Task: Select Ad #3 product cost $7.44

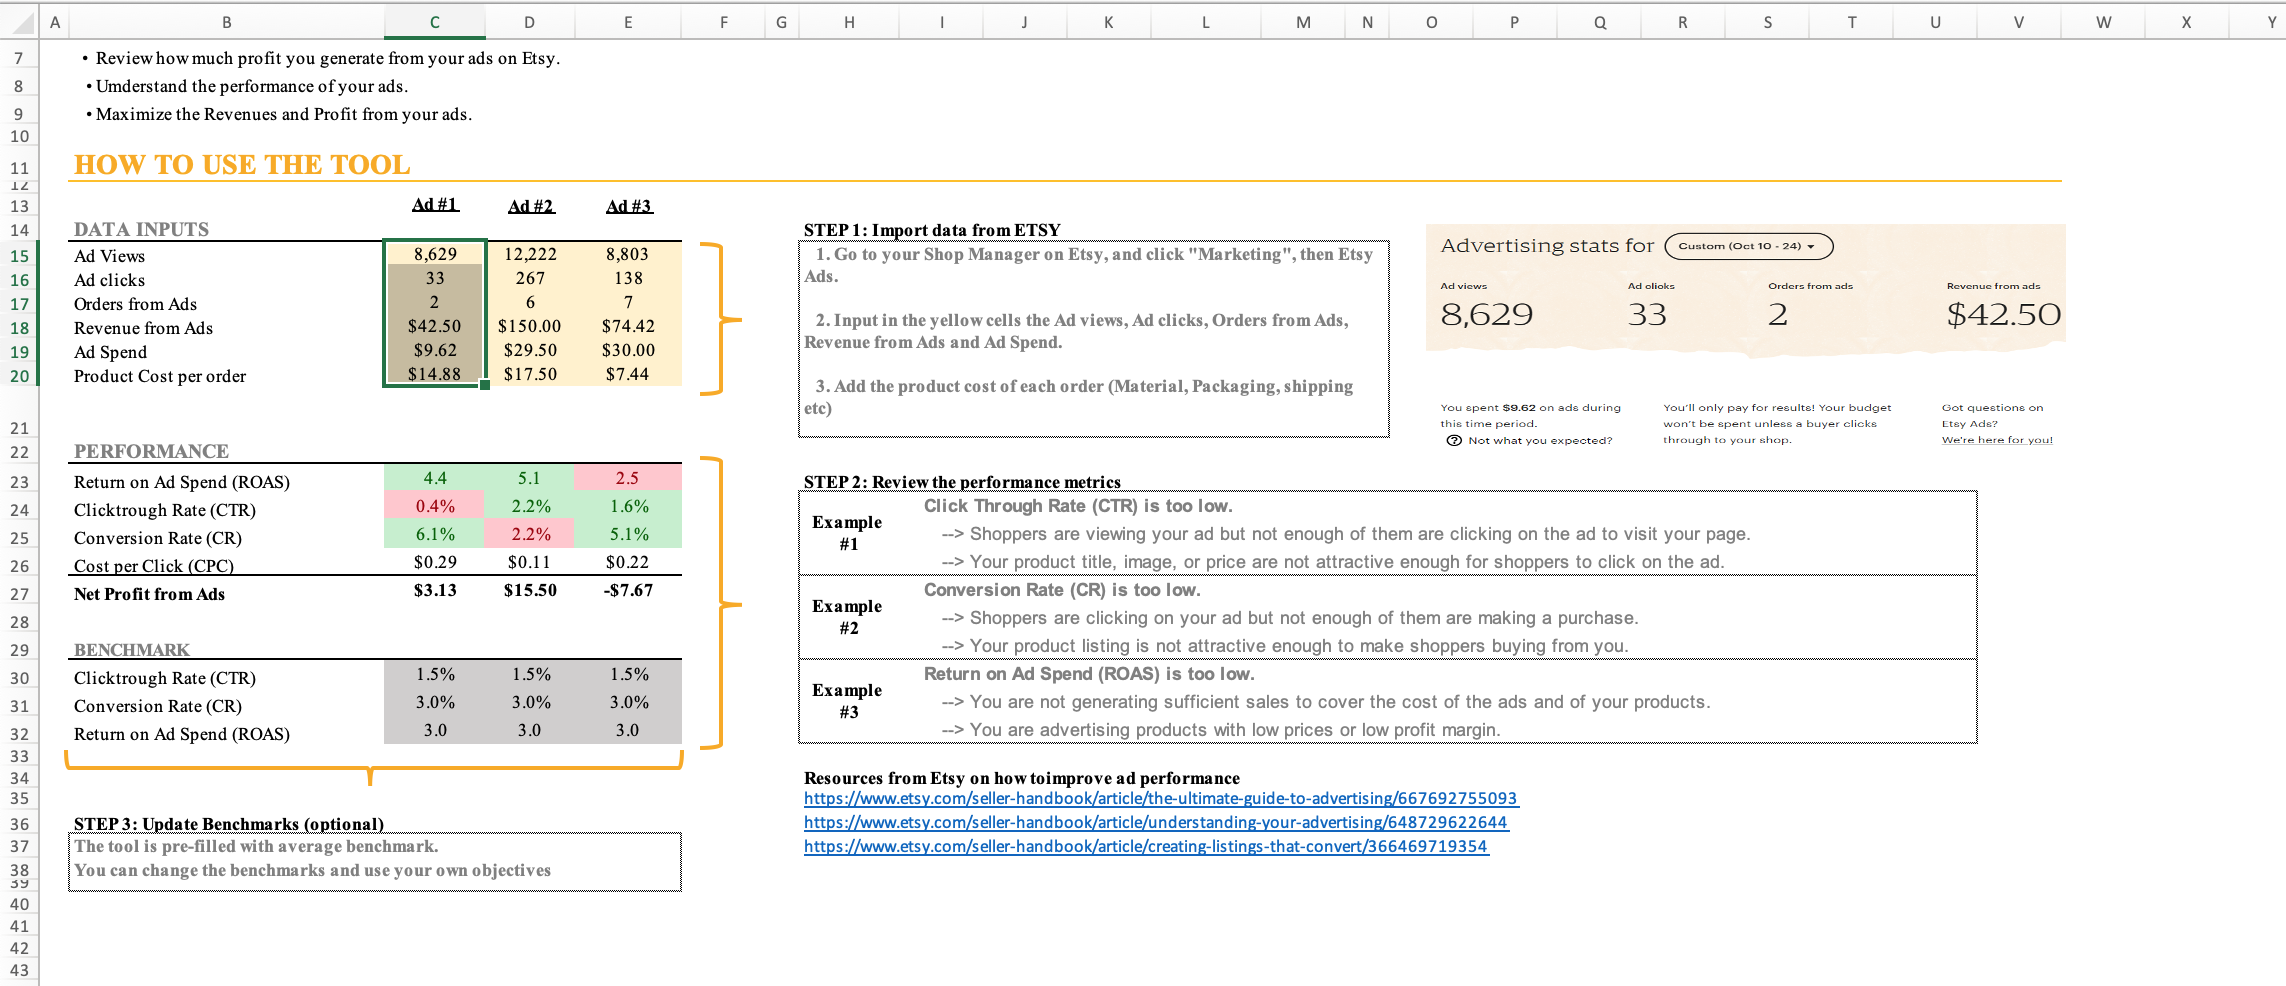Action: (x=627, y=374)
